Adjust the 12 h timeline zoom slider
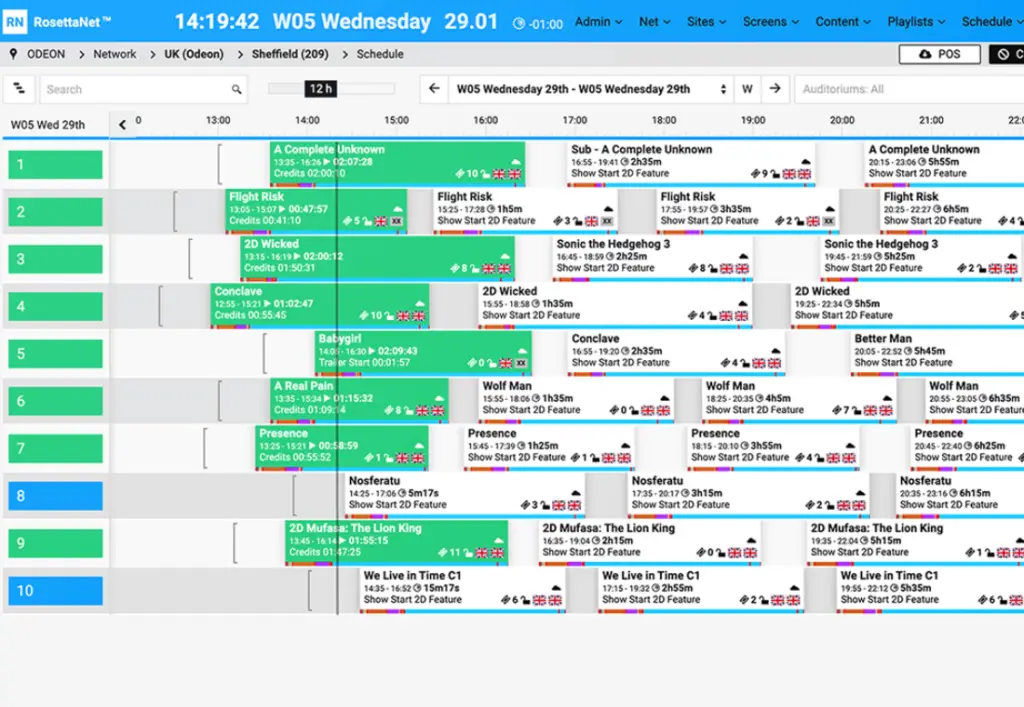This screenshot has height=707, width=1024. coord(321,89)
